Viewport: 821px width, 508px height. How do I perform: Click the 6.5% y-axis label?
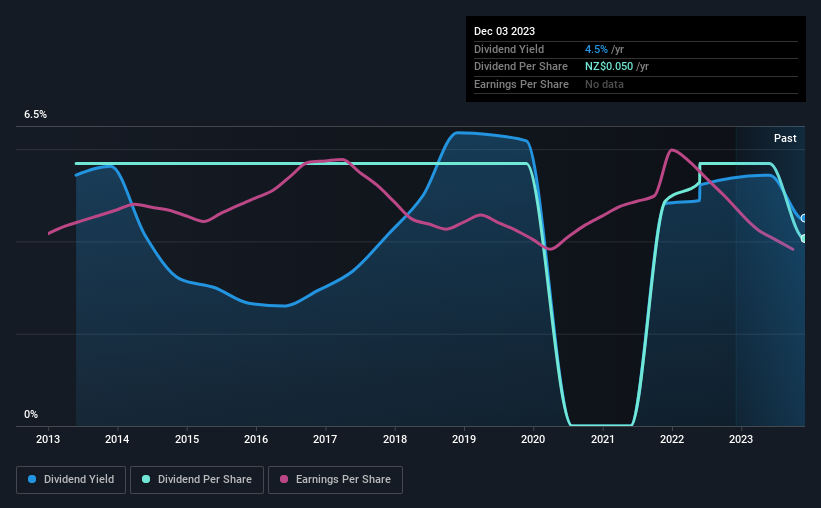tap(35, 114)
